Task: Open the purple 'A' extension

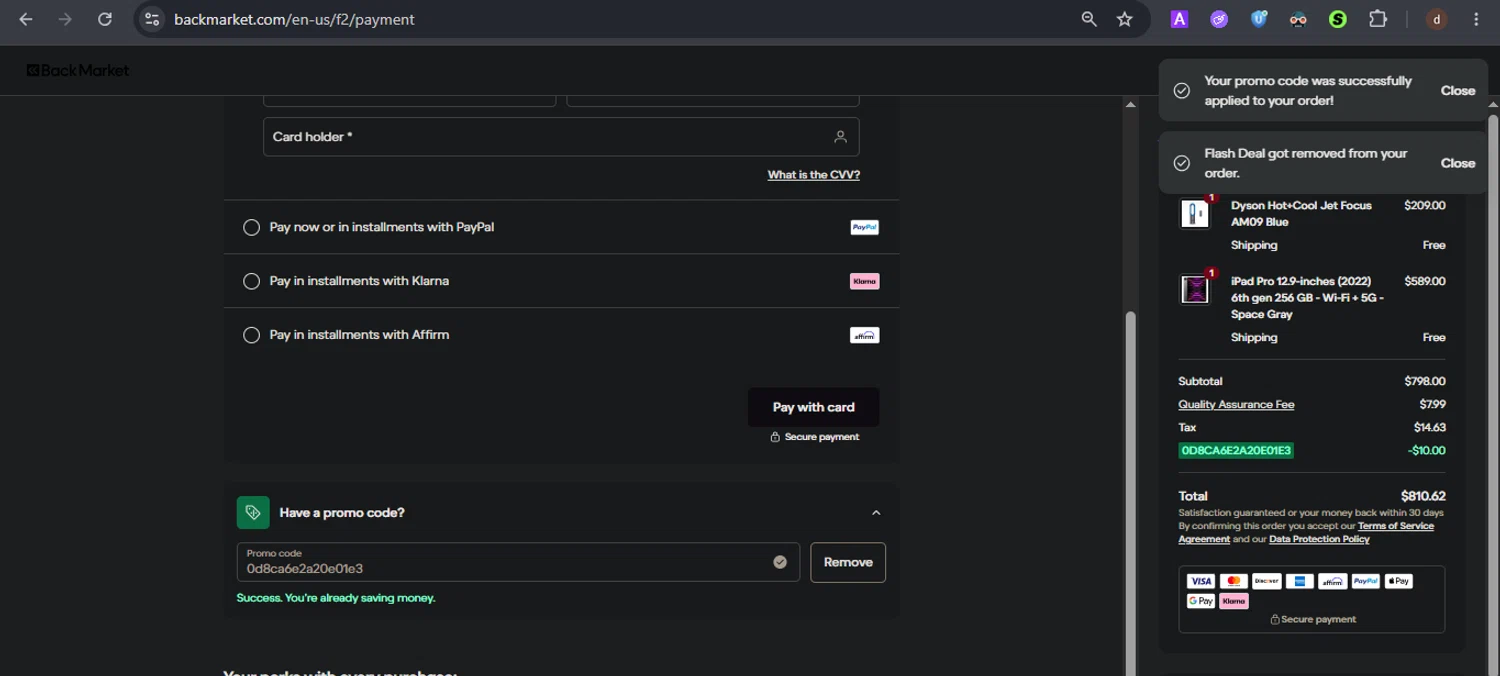Action: (1179, 19)
